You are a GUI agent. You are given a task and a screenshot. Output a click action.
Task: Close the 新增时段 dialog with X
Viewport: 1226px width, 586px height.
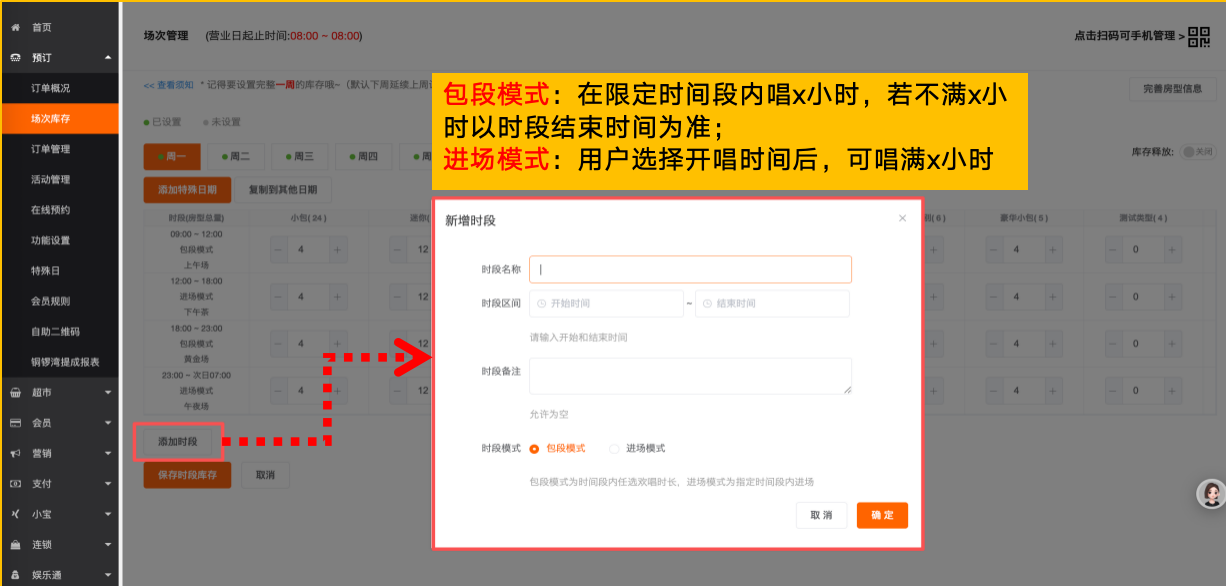(x=902, y=218)
